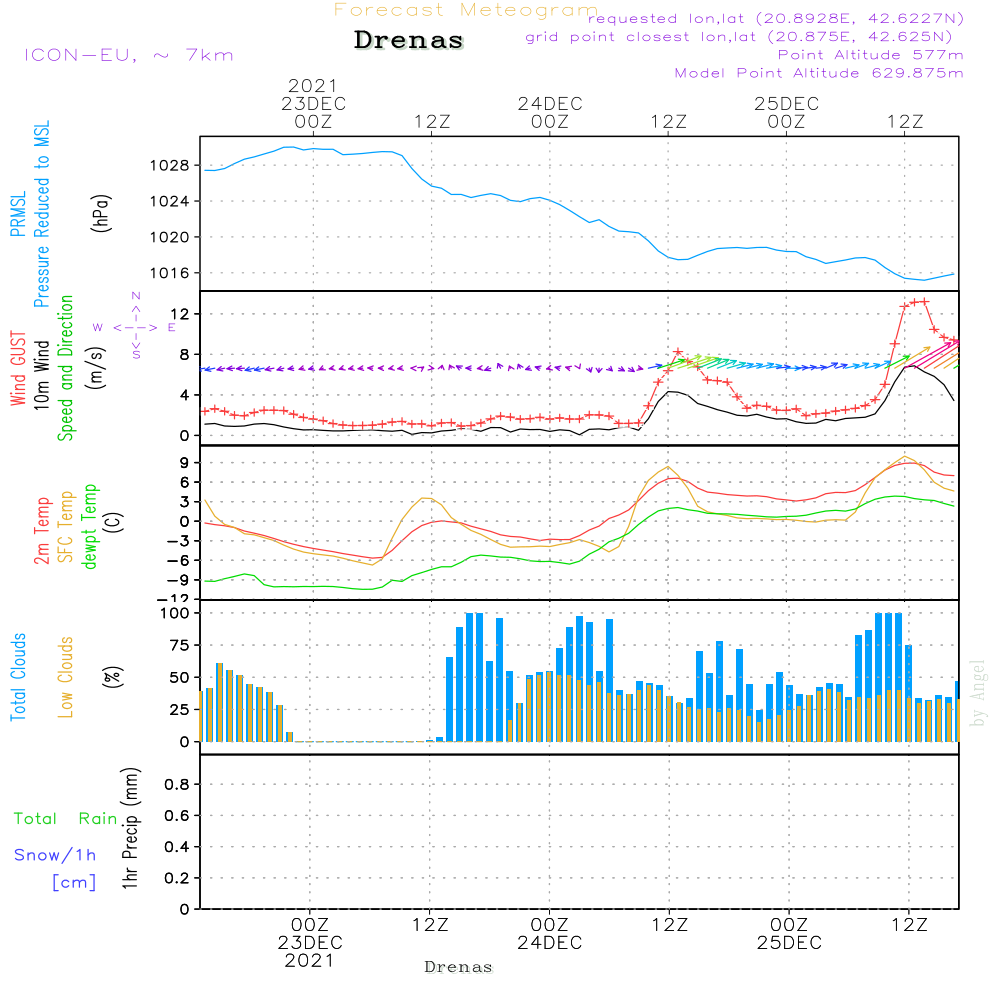Click the '2021' year label at top
The height and width of the screenshot is (1000, 1000).
pos(312,86)
